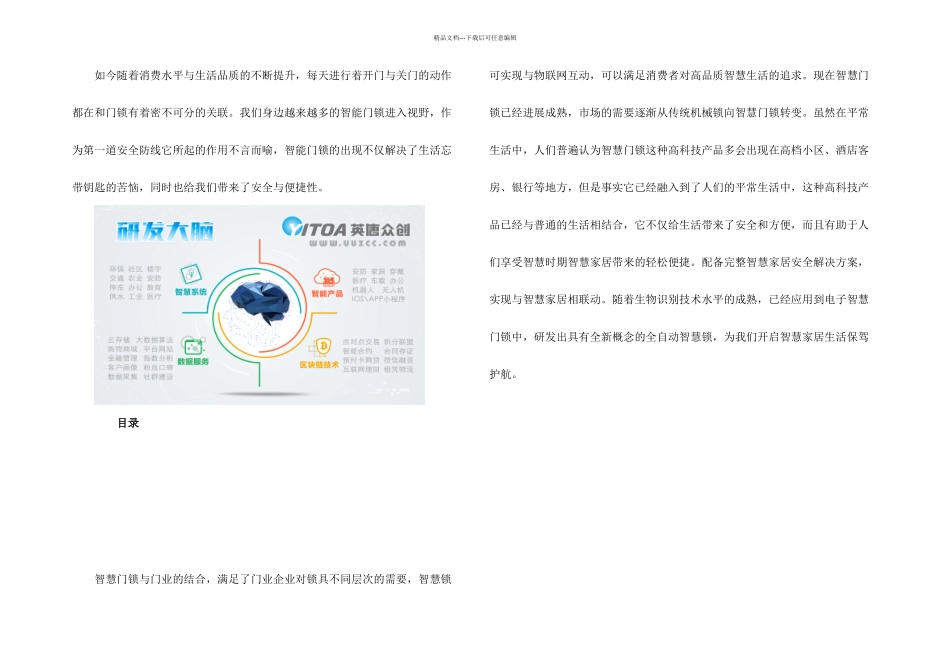Click the 区块链技术 label
Image resolution: width=950 pixels, height=672 pixels.
point(319,365)
